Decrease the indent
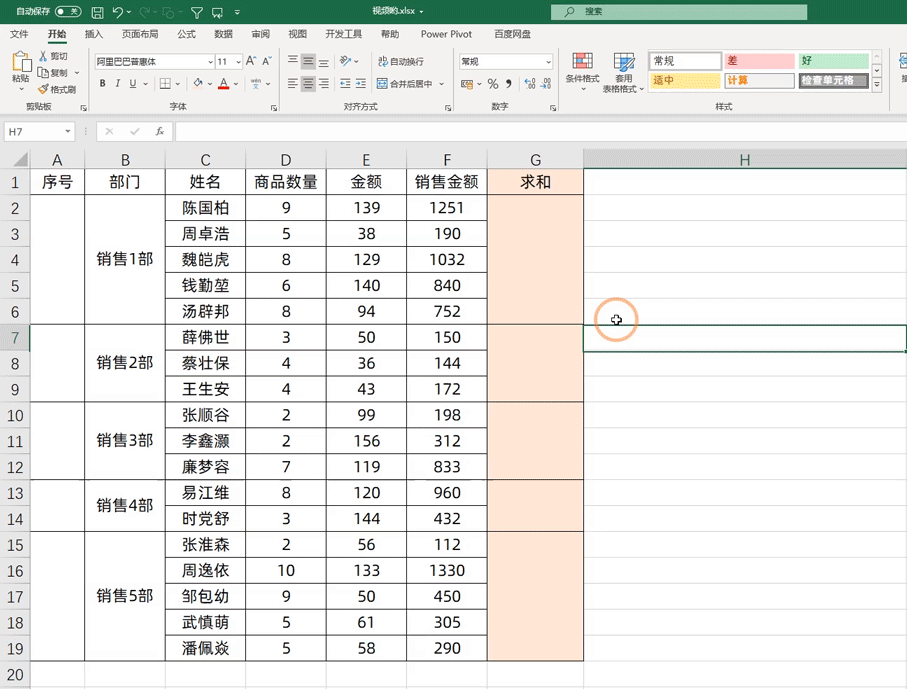This screenshot has width=907, height=689. (345, 83)
